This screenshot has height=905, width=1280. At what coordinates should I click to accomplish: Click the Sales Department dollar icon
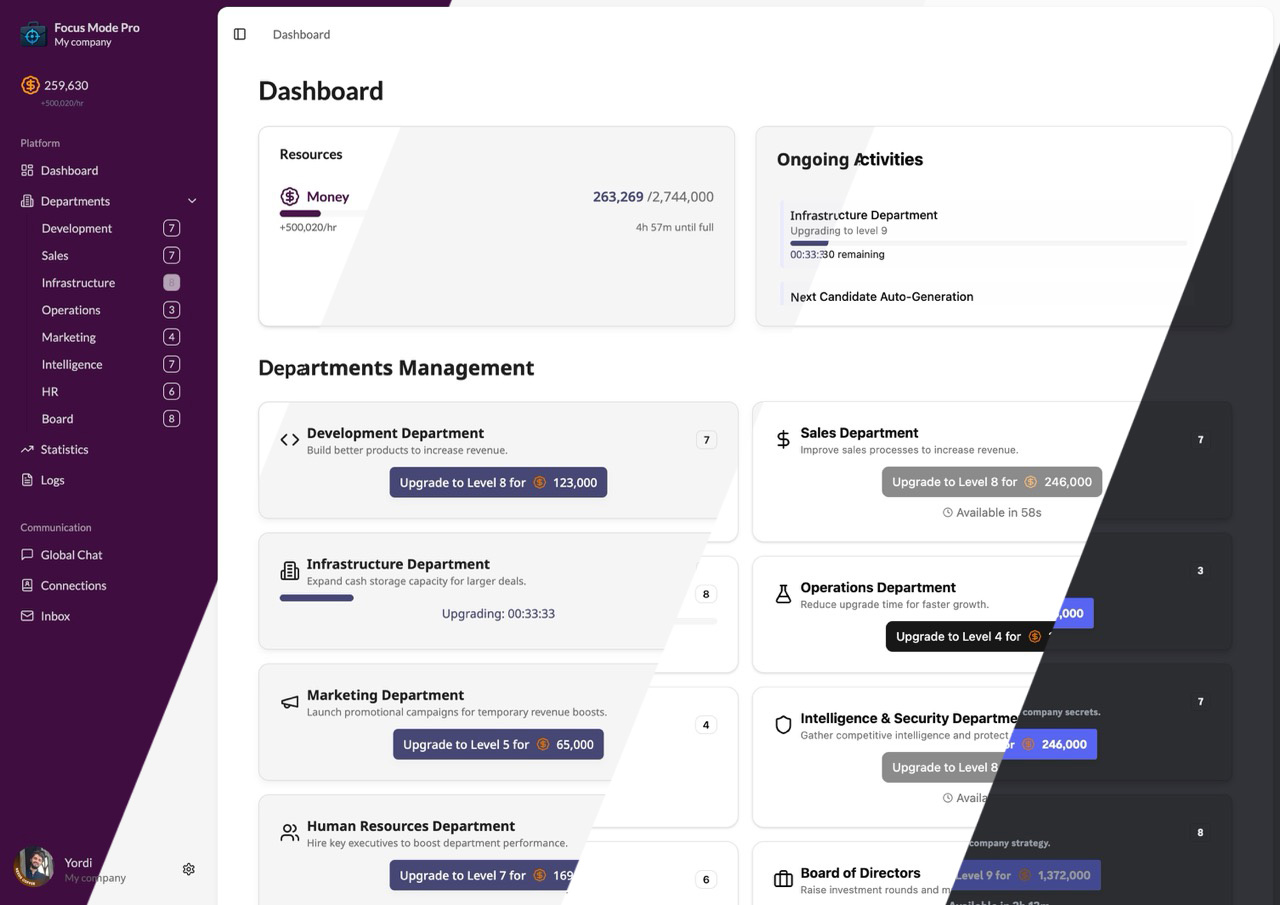783,440
